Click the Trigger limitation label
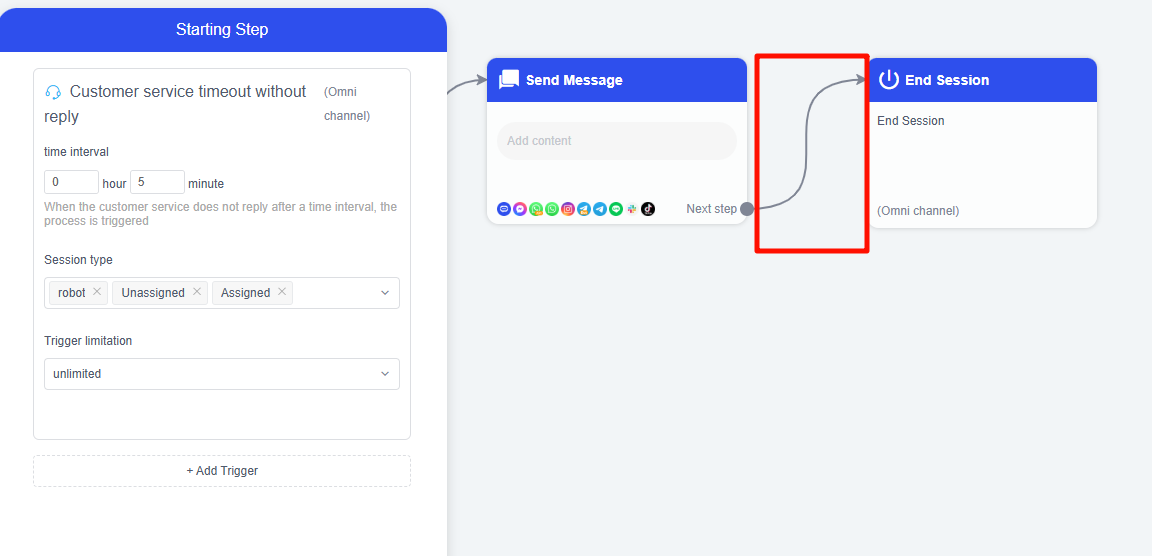 pos(88,341)
